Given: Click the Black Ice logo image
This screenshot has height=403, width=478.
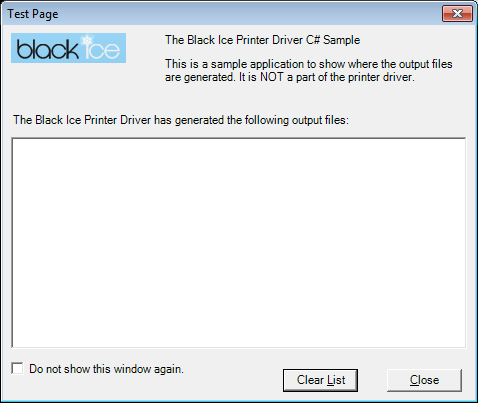Looking at the screenshot, I should (x=68, y=48).
